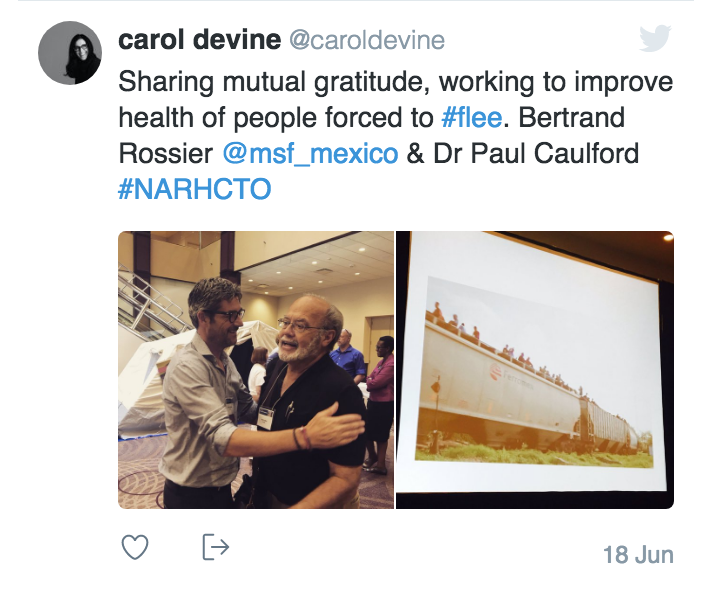Click the carol devine display name

point(200,40)
